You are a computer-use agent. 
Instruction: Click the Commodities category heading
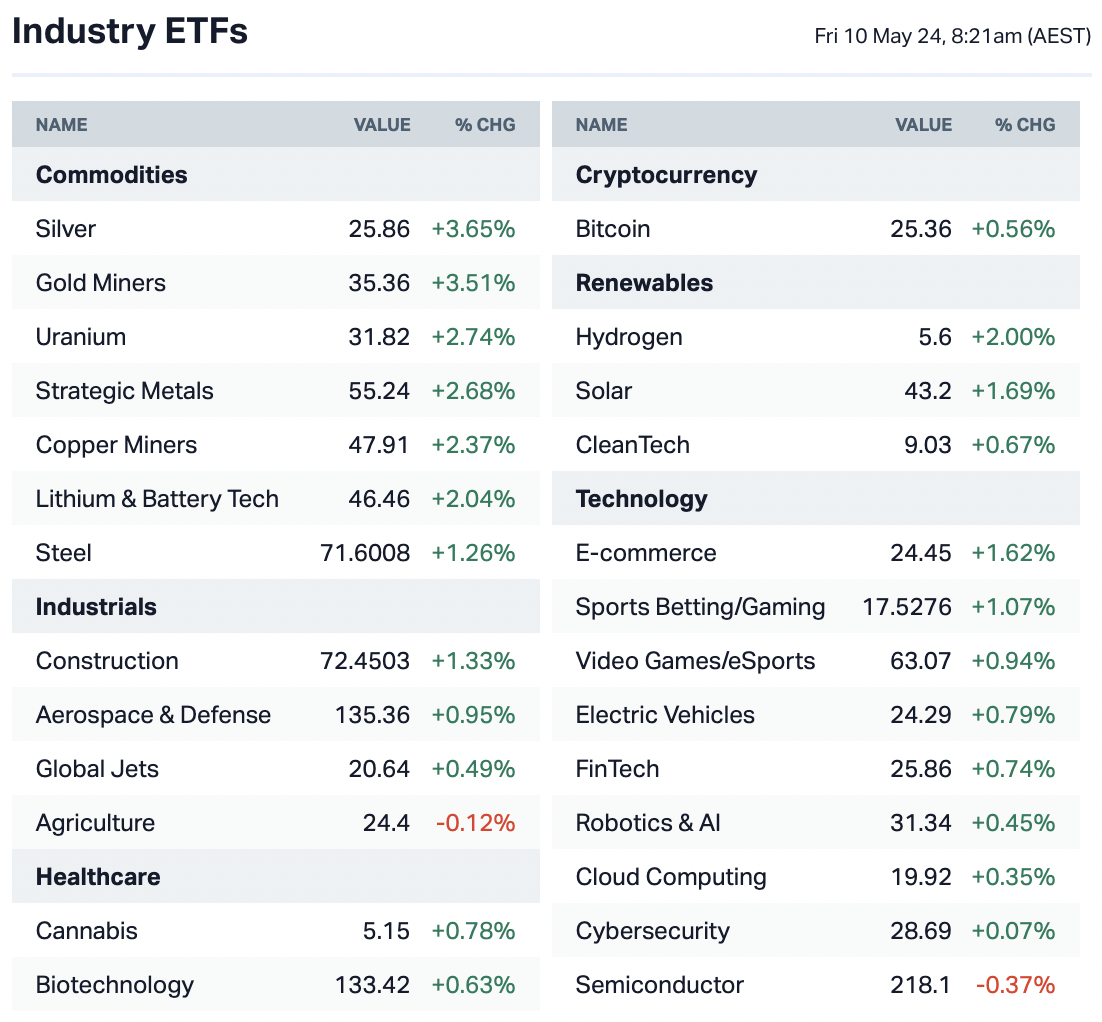click(x=112, y=175)
